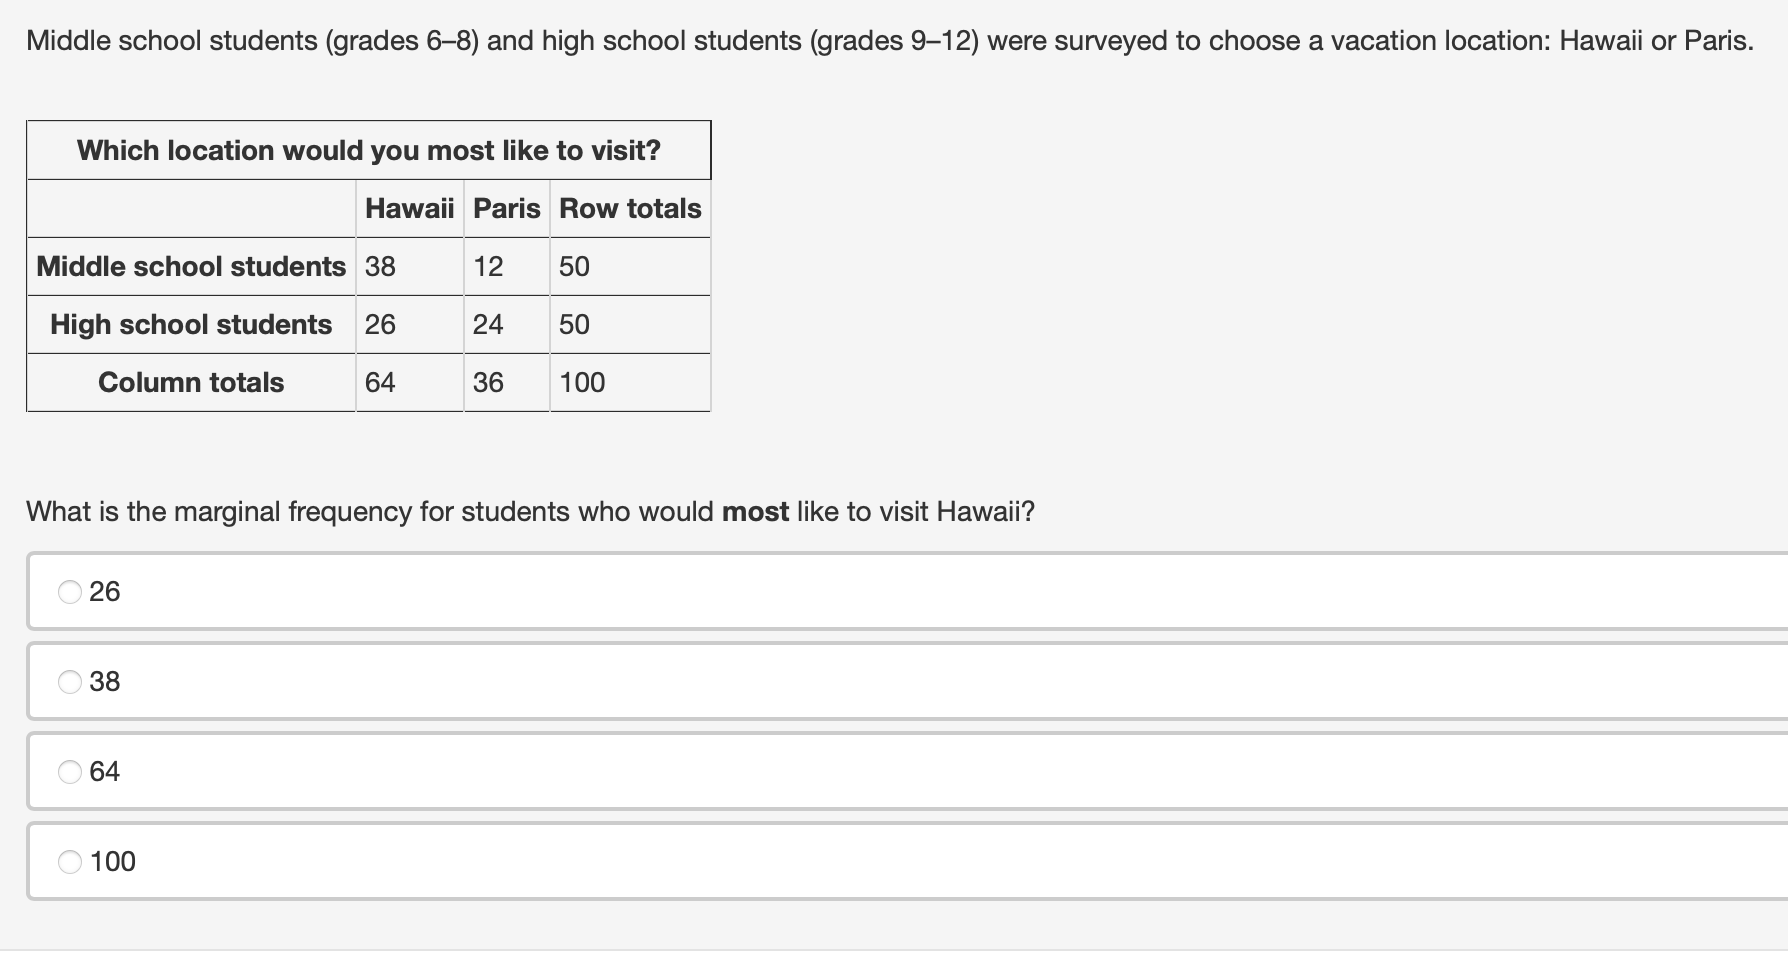Select the radio button for answer 100
This screenshot has height=958, width=1788.
tap(68, 862)
